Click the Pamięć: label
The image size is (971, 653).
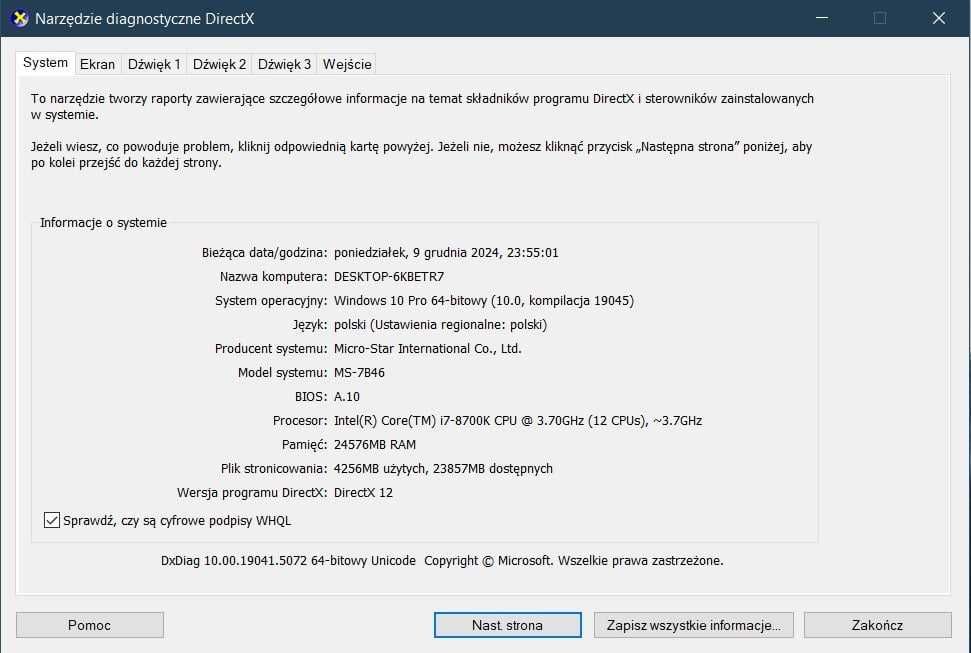pos(304,445)
